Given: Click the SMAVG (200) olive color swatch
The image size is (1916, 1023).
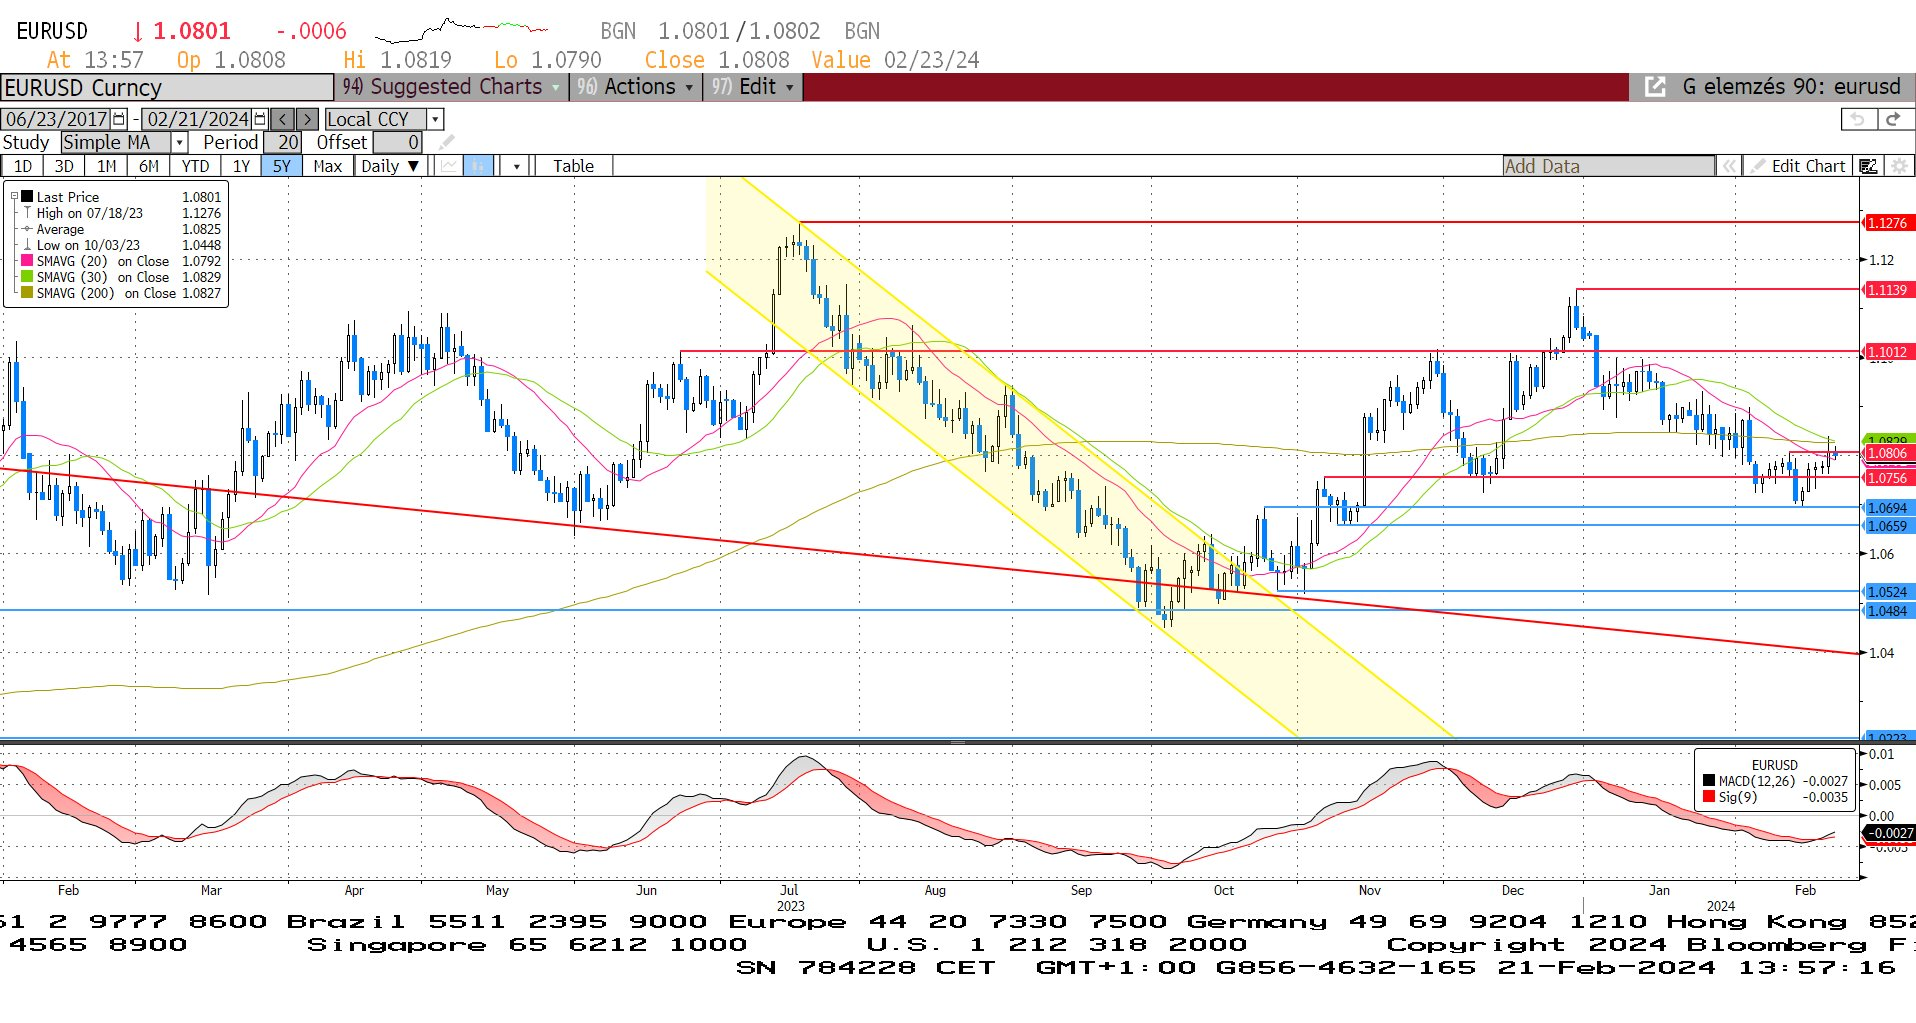Looking at the screenshot, I should (27, 293).
